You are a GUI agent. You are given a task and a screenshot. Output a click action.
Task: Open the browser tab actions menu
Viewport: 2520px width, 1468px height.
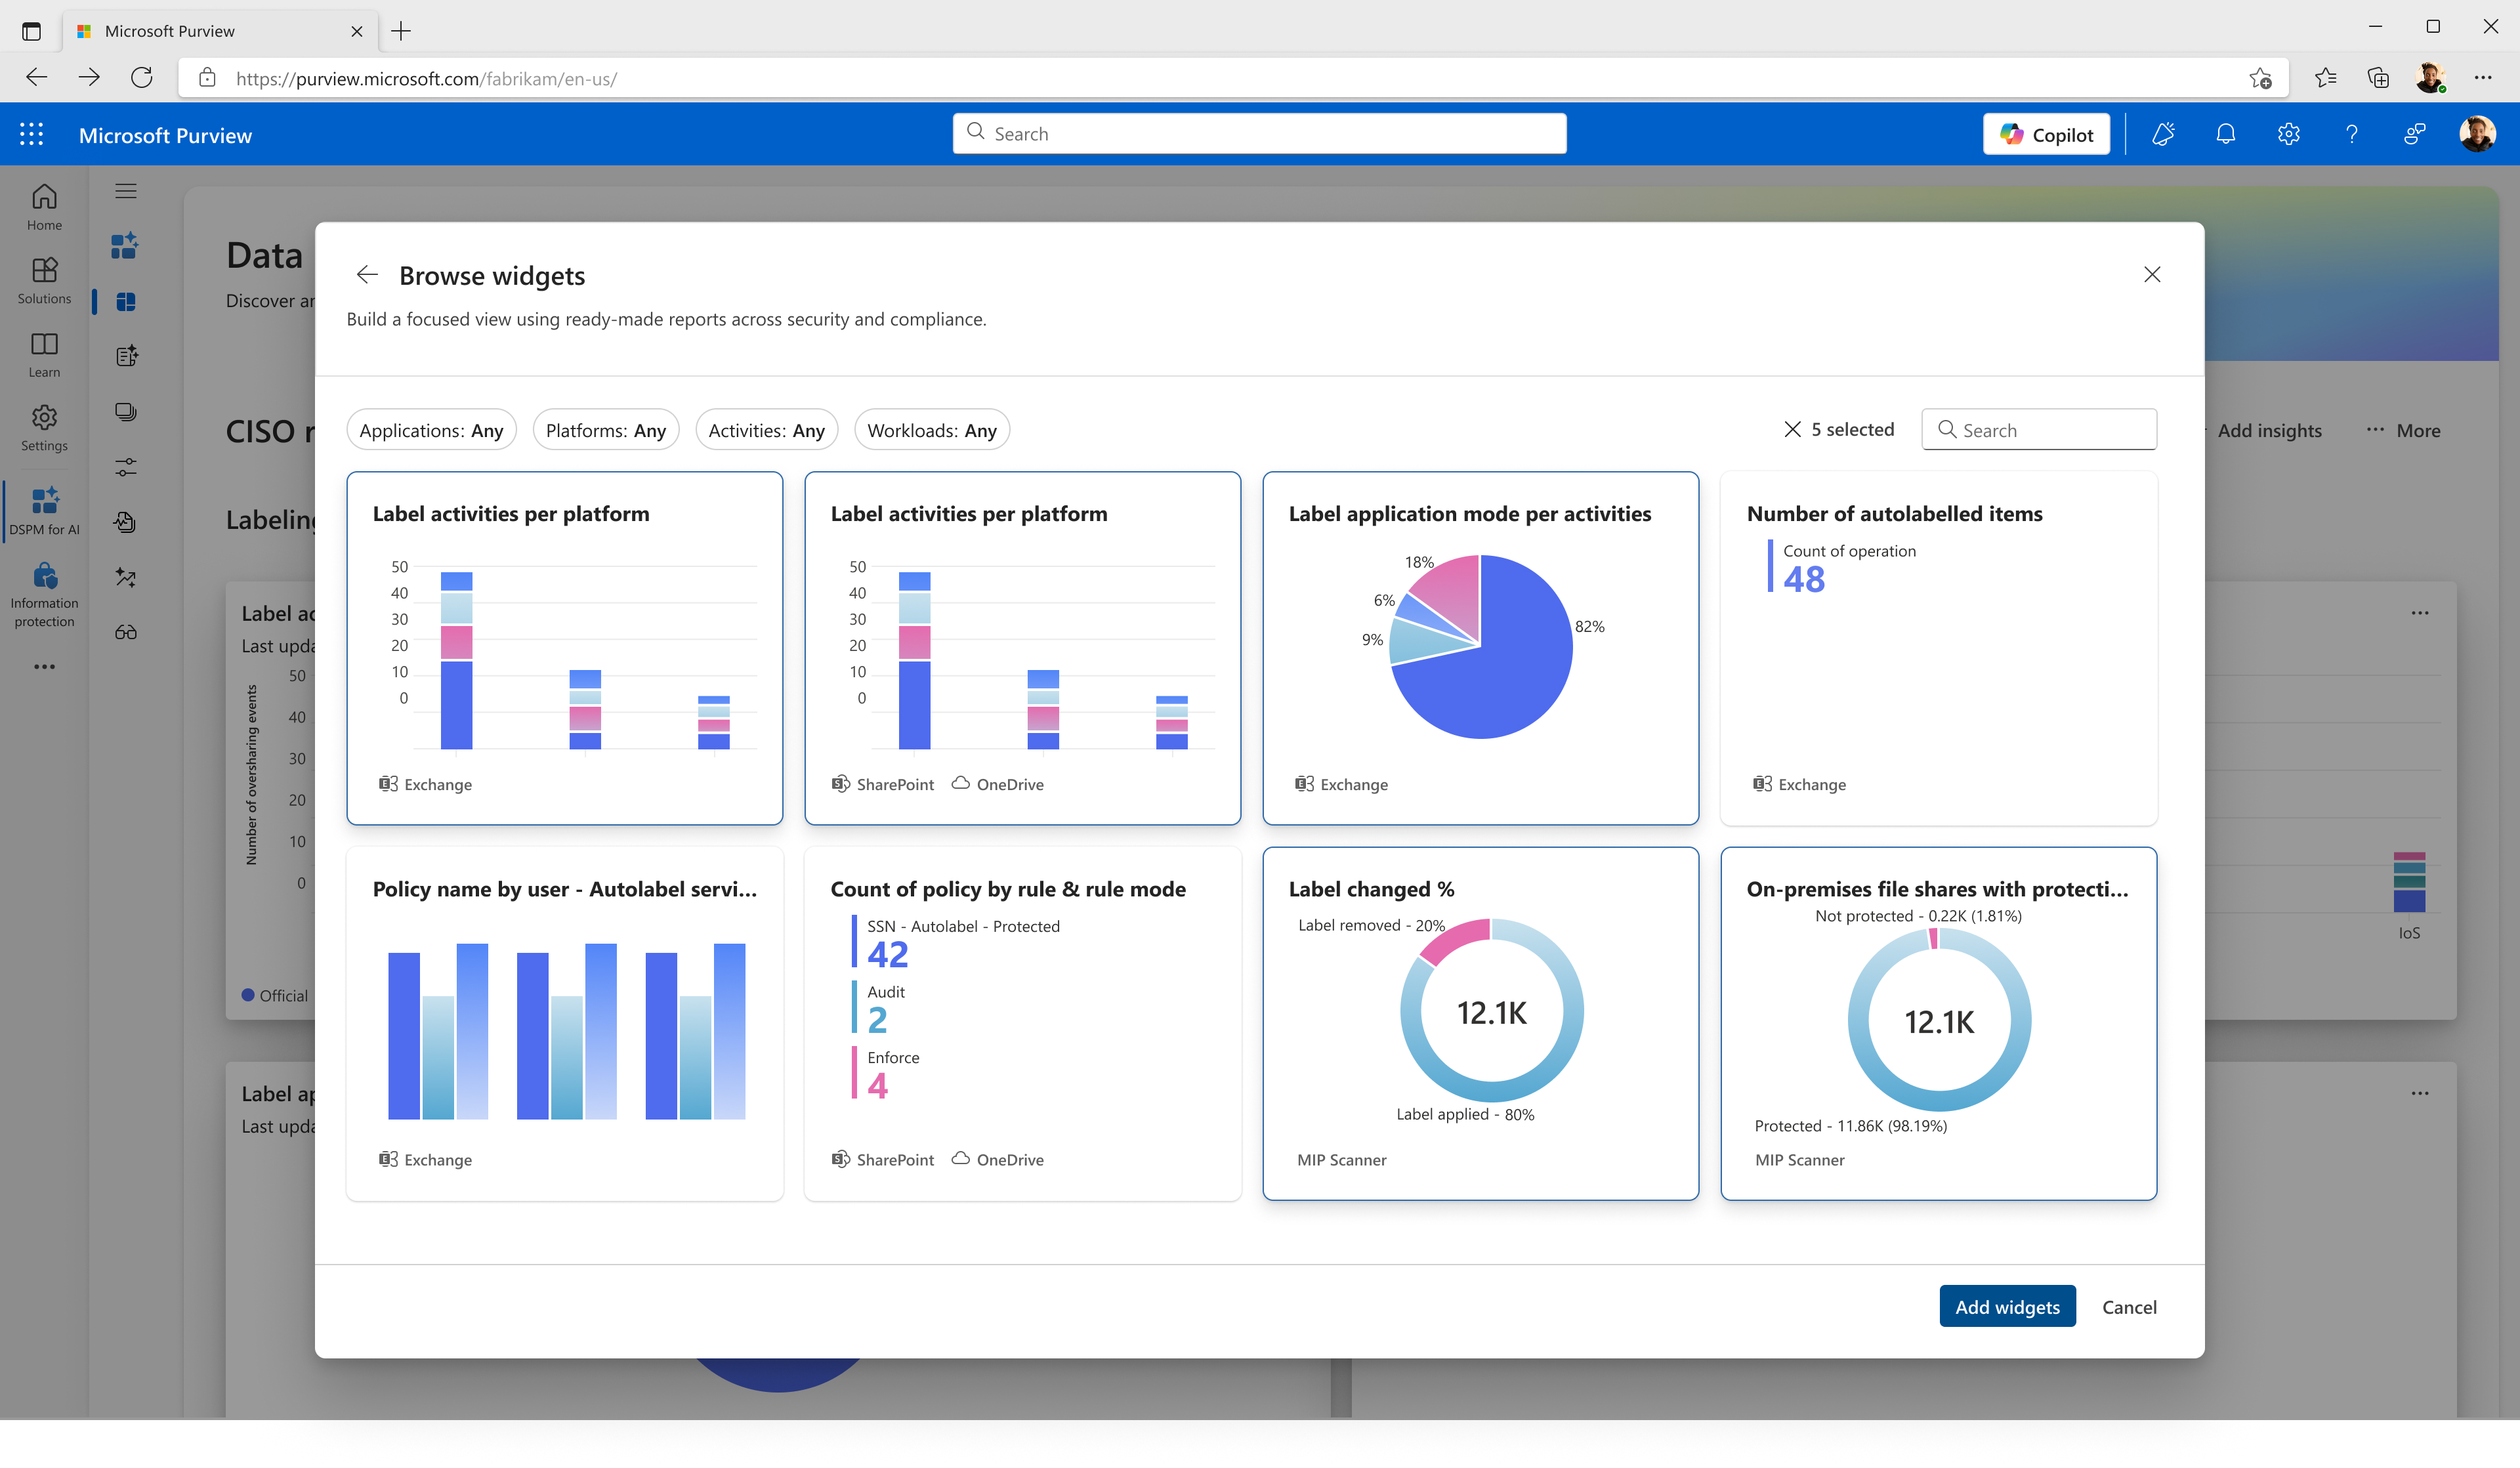[32, 31]
